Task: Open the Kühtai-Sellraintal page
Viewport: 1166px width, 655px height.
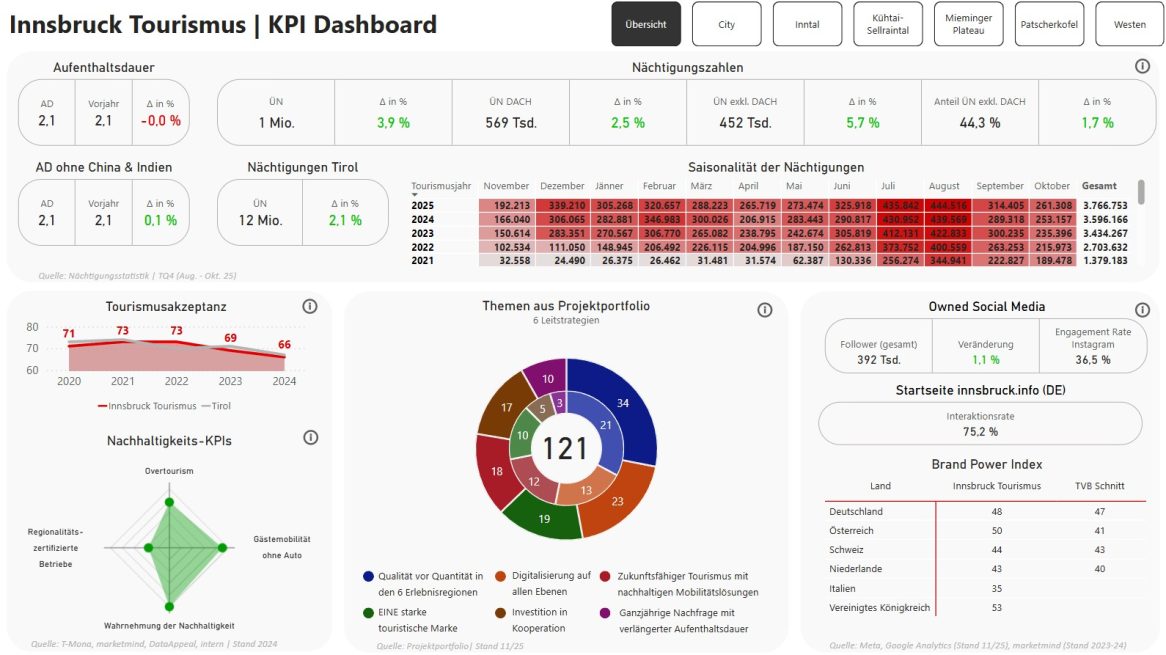Action: [x=888, y=24]
